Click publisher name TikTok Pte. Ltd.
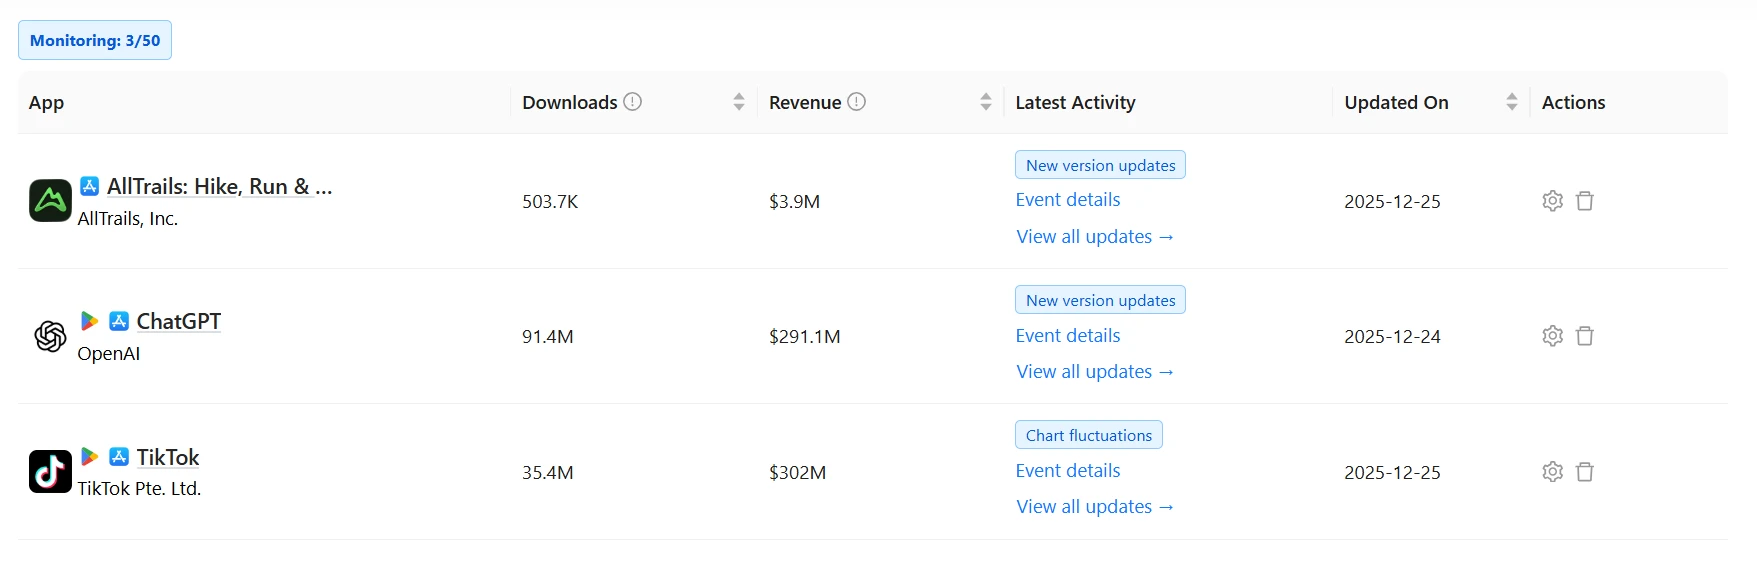The height and width of the screenshot is (562, 1757). 139,488
